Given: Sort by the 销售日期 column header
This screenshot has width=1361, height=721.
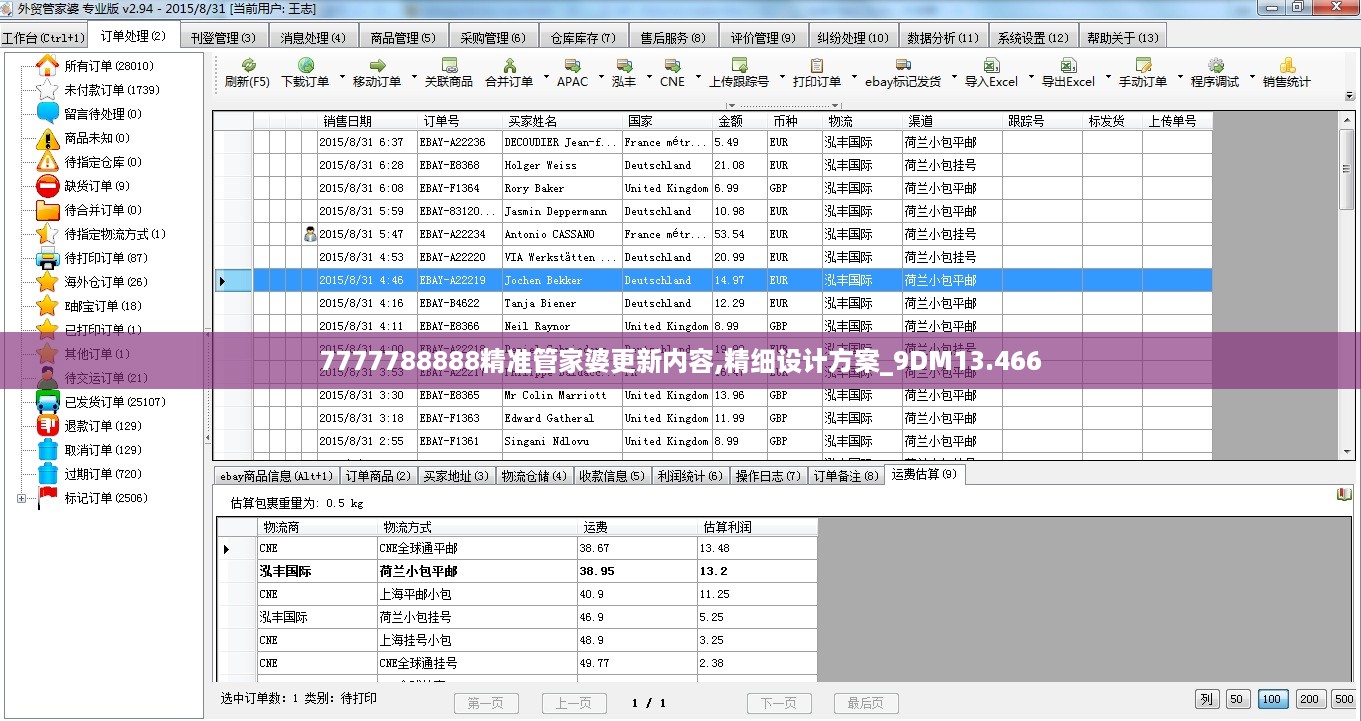Looking at the screenshot, I should point(367,121).
